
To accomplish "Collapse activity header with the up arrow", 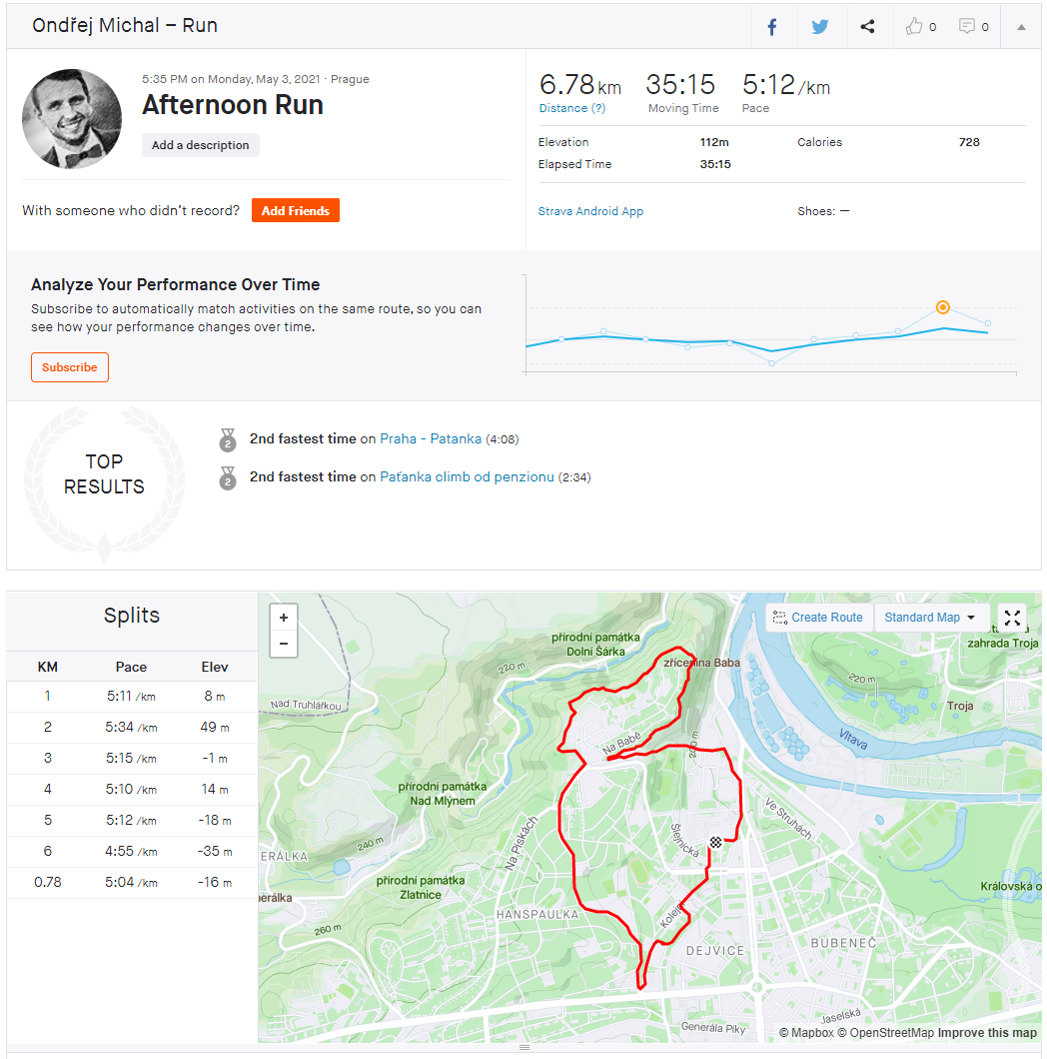I will [x=1021, y=27].
